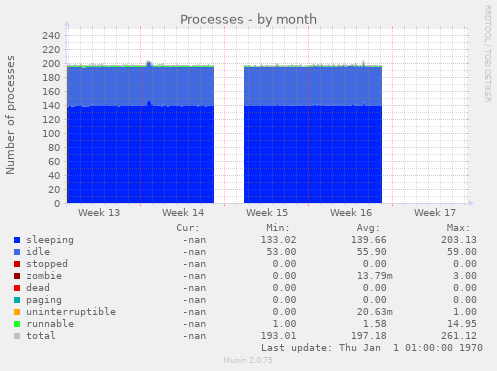Viewport: 497px width, 371px height.
Task: Click the 'Max:' column header
Action: point(458,228)
